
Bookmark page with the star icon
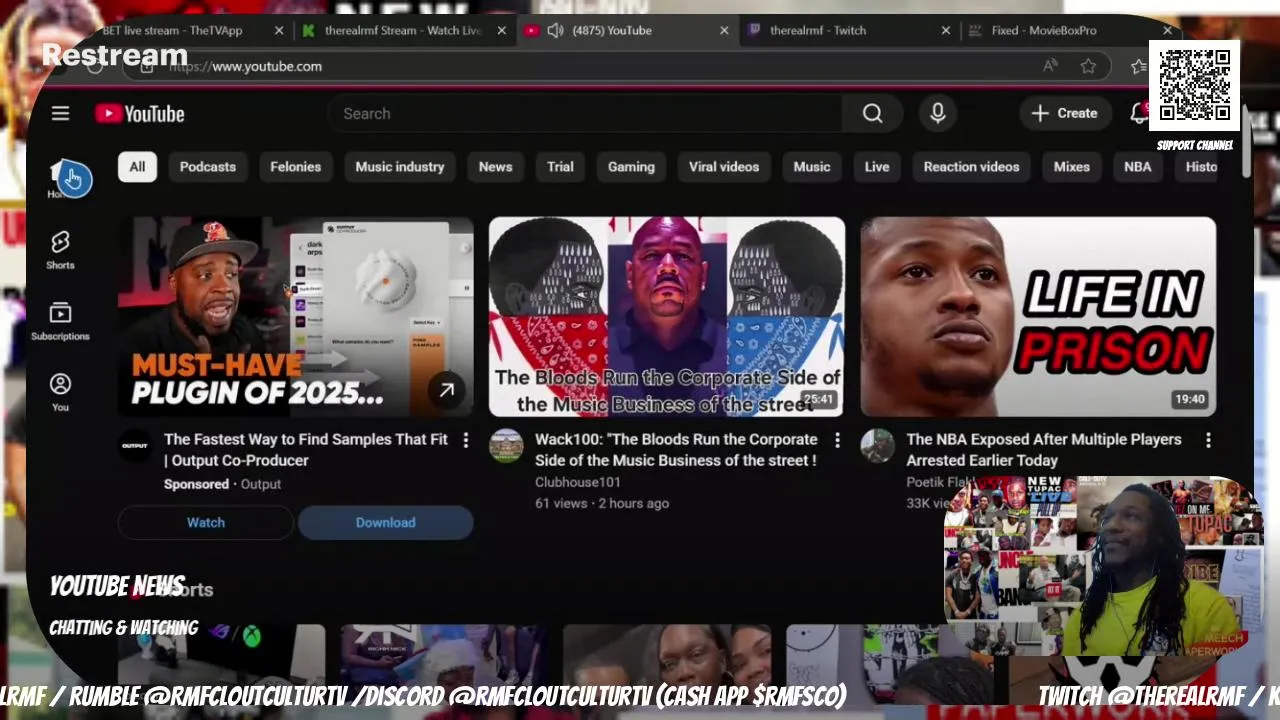[1088, 66]
